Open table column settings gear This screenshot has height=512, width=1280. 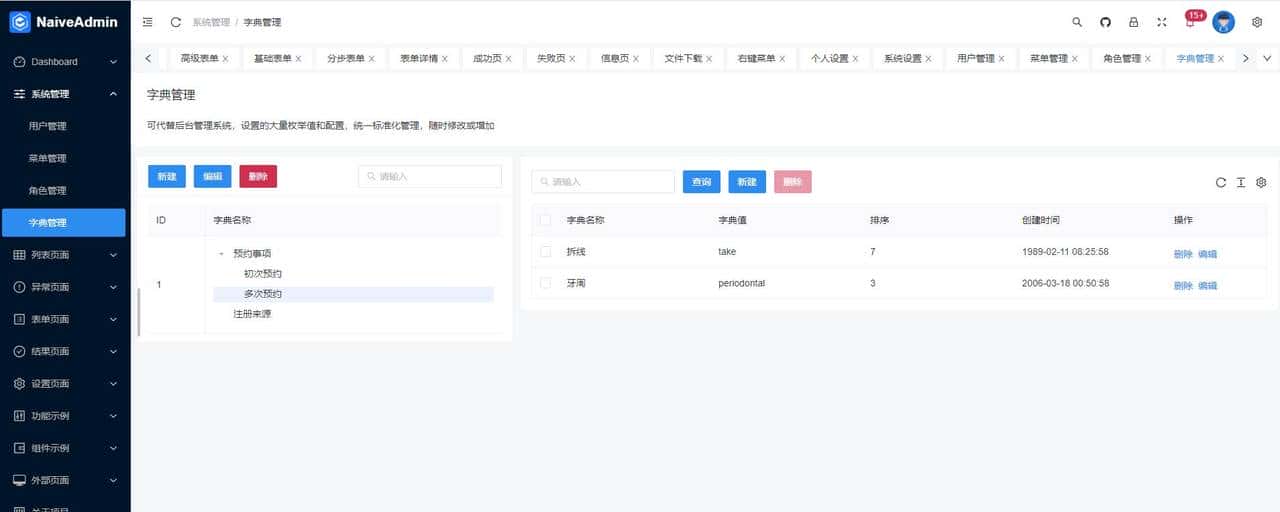coord(1261,182)
